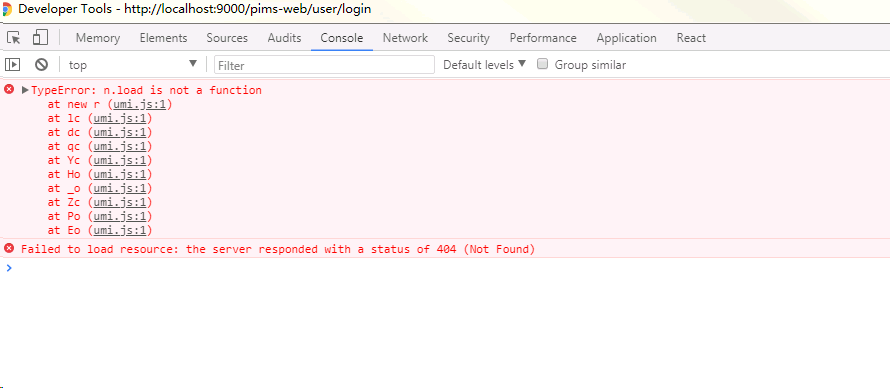Clear console with the ban icon
Screen dimensions: 890x388
pyautogui.click(x=41, y=65)
